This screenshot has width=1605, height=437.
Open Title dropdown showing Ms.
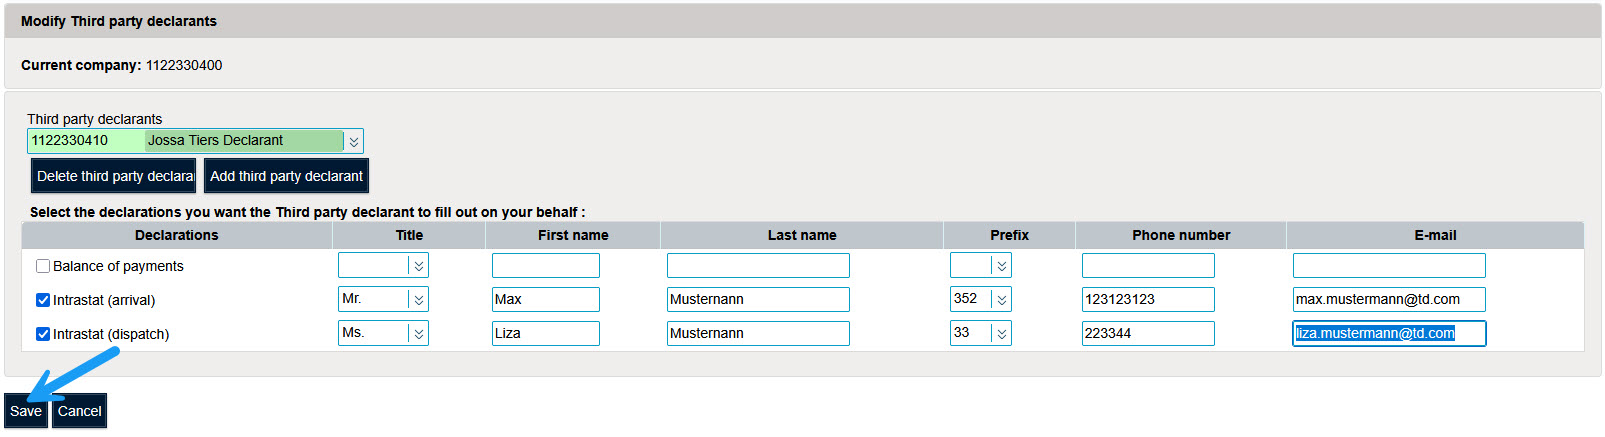pyautogui.click(x=419, y=333)
